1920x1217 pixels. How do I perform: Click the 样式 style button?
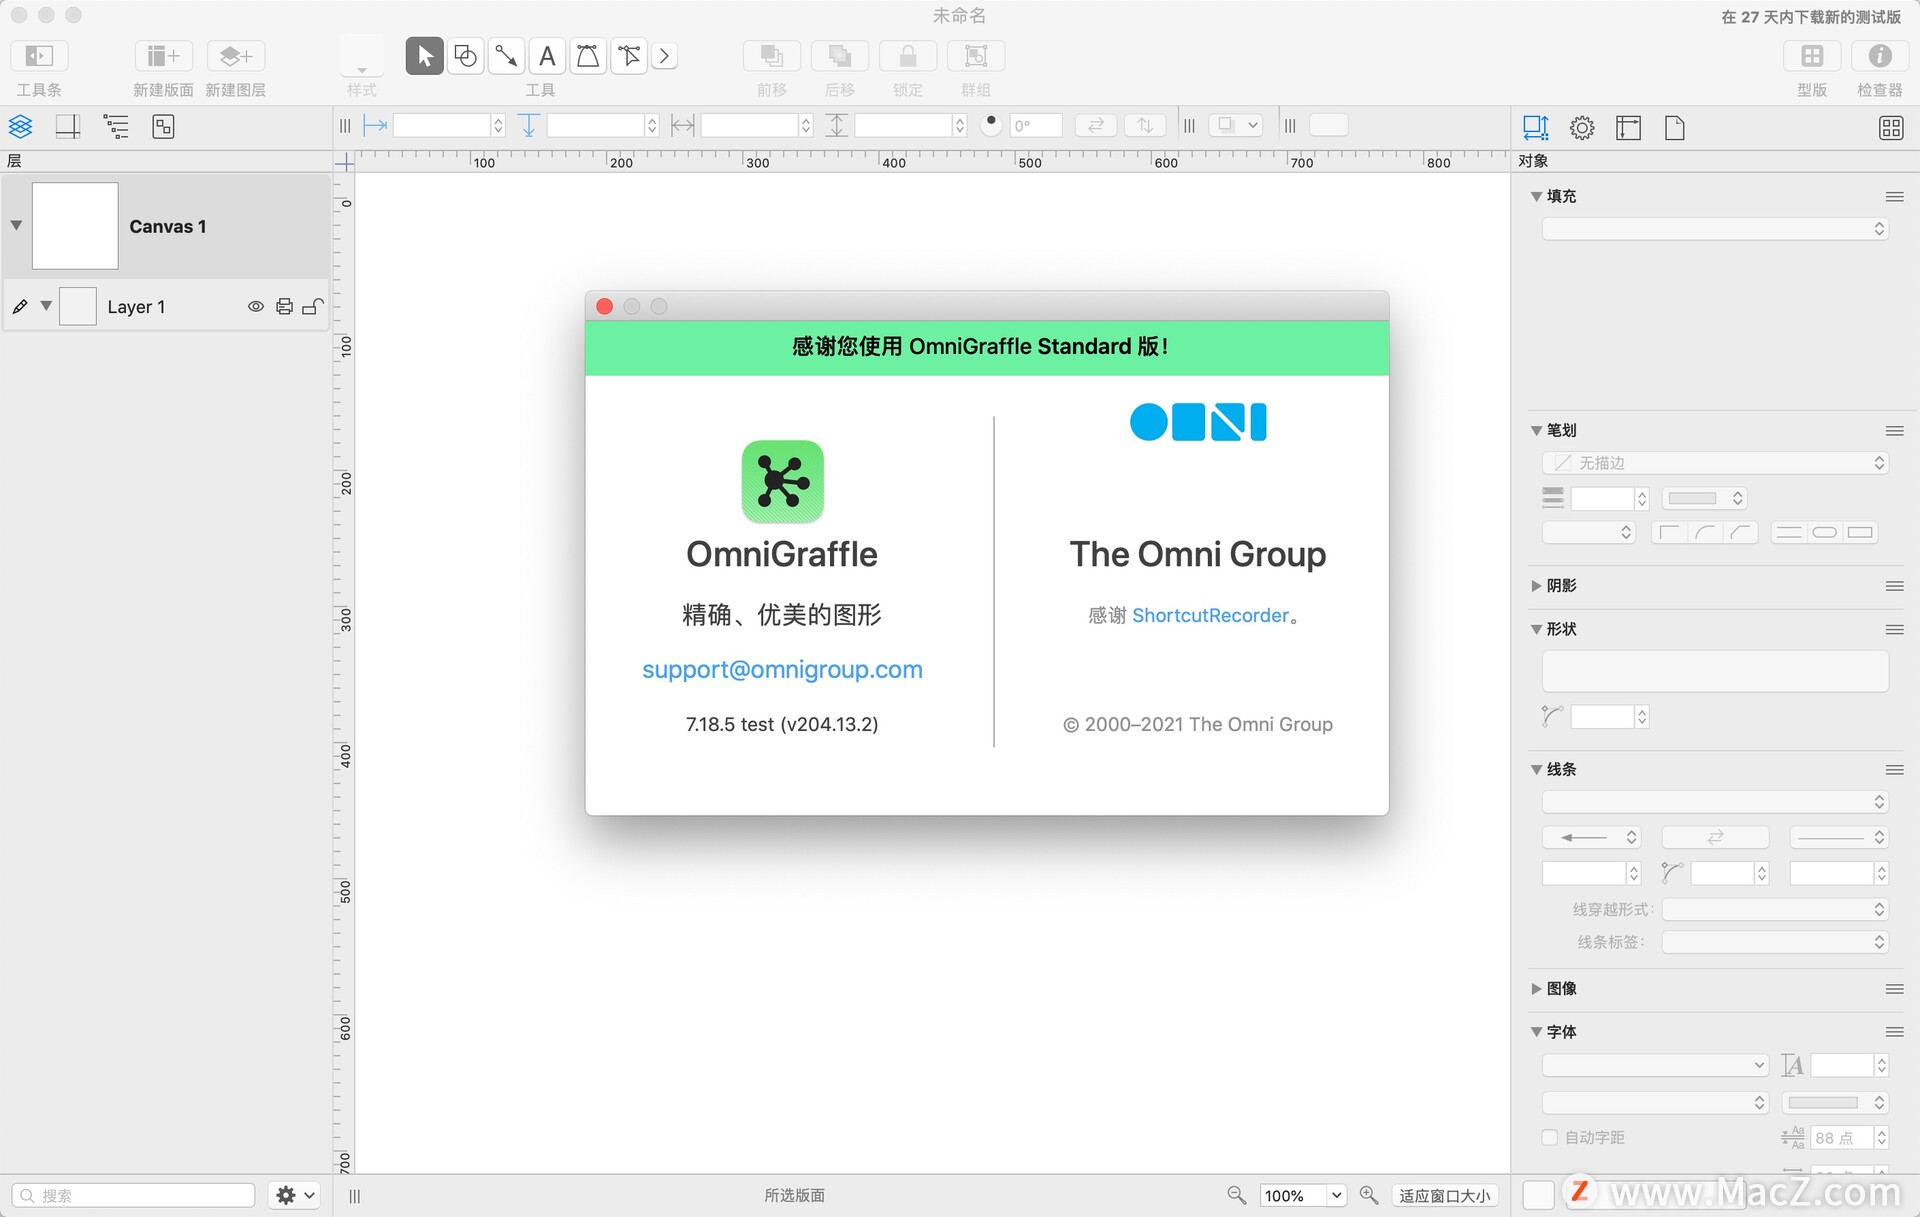362,56
